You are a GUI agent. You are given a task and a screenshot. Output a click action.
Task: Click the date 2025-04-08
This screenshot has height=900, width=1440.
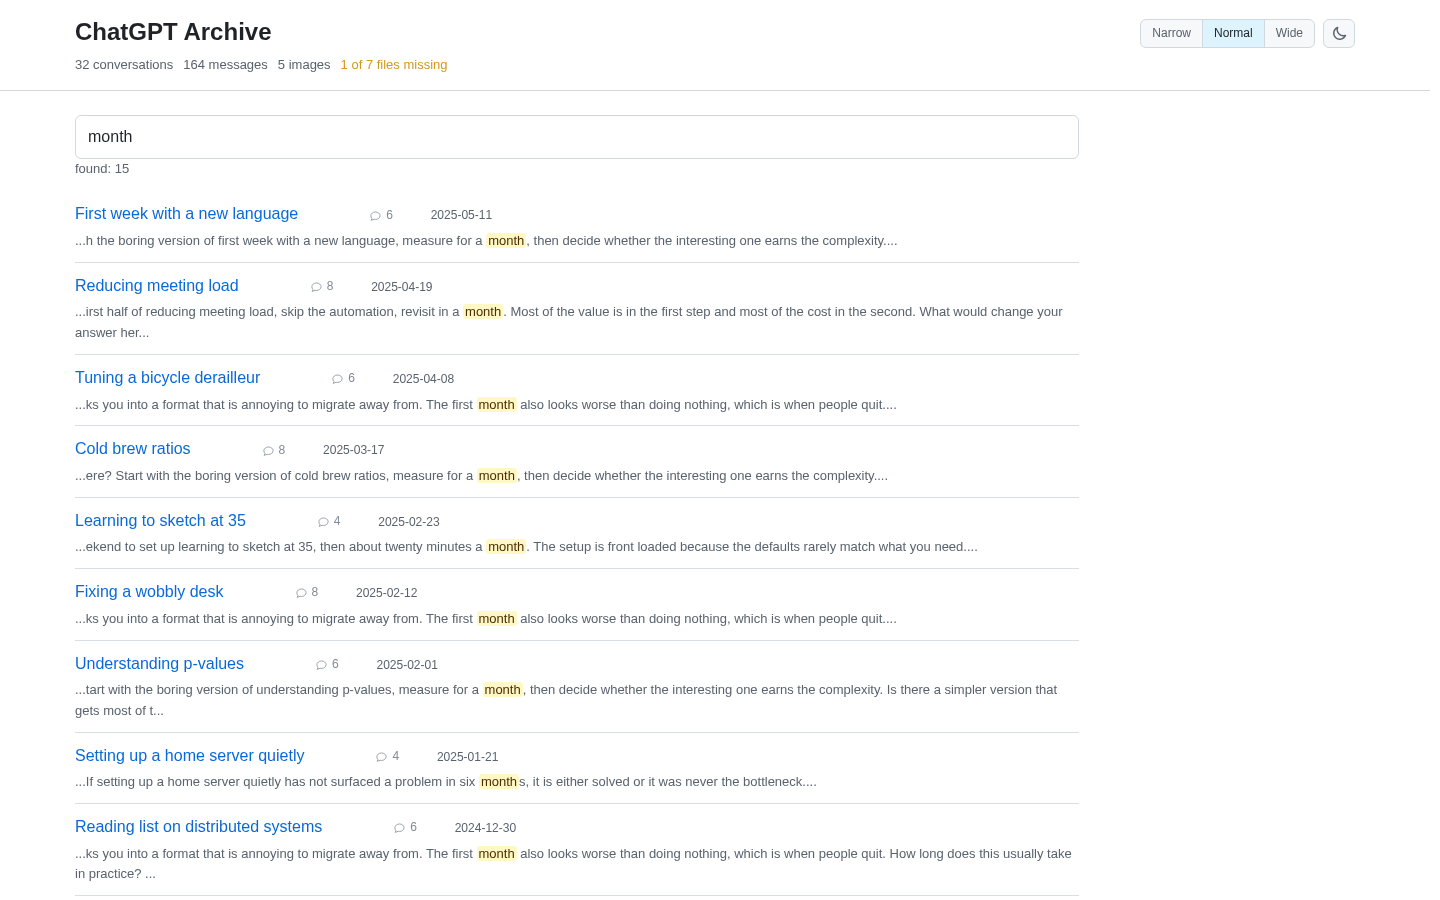pyautogui.click(x=423, y=379)
